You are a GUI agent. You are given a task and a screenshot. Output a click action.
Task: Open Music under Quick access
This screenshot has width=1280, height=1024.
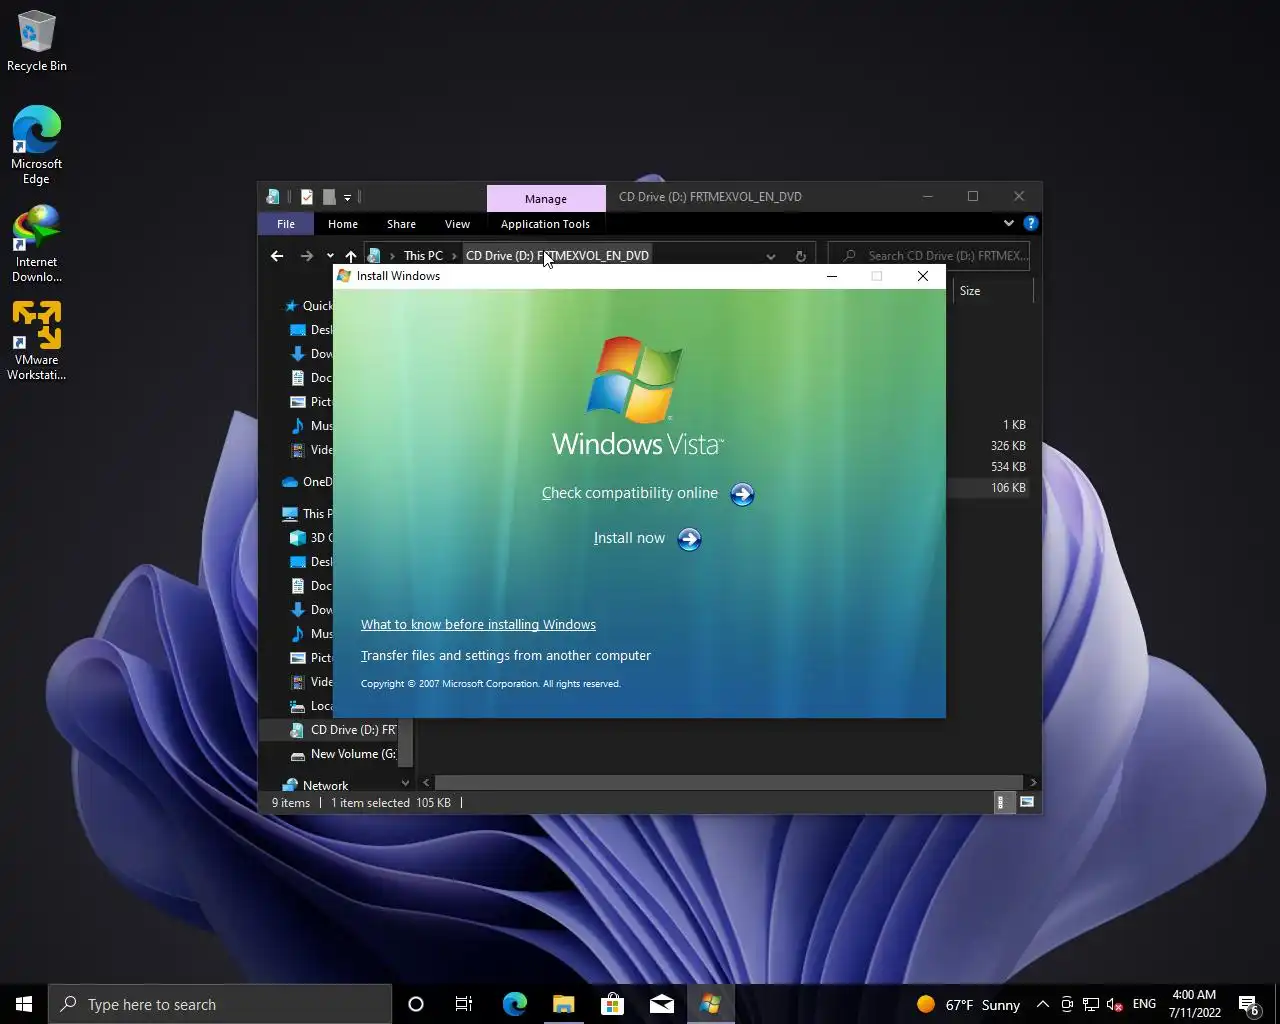311,426
